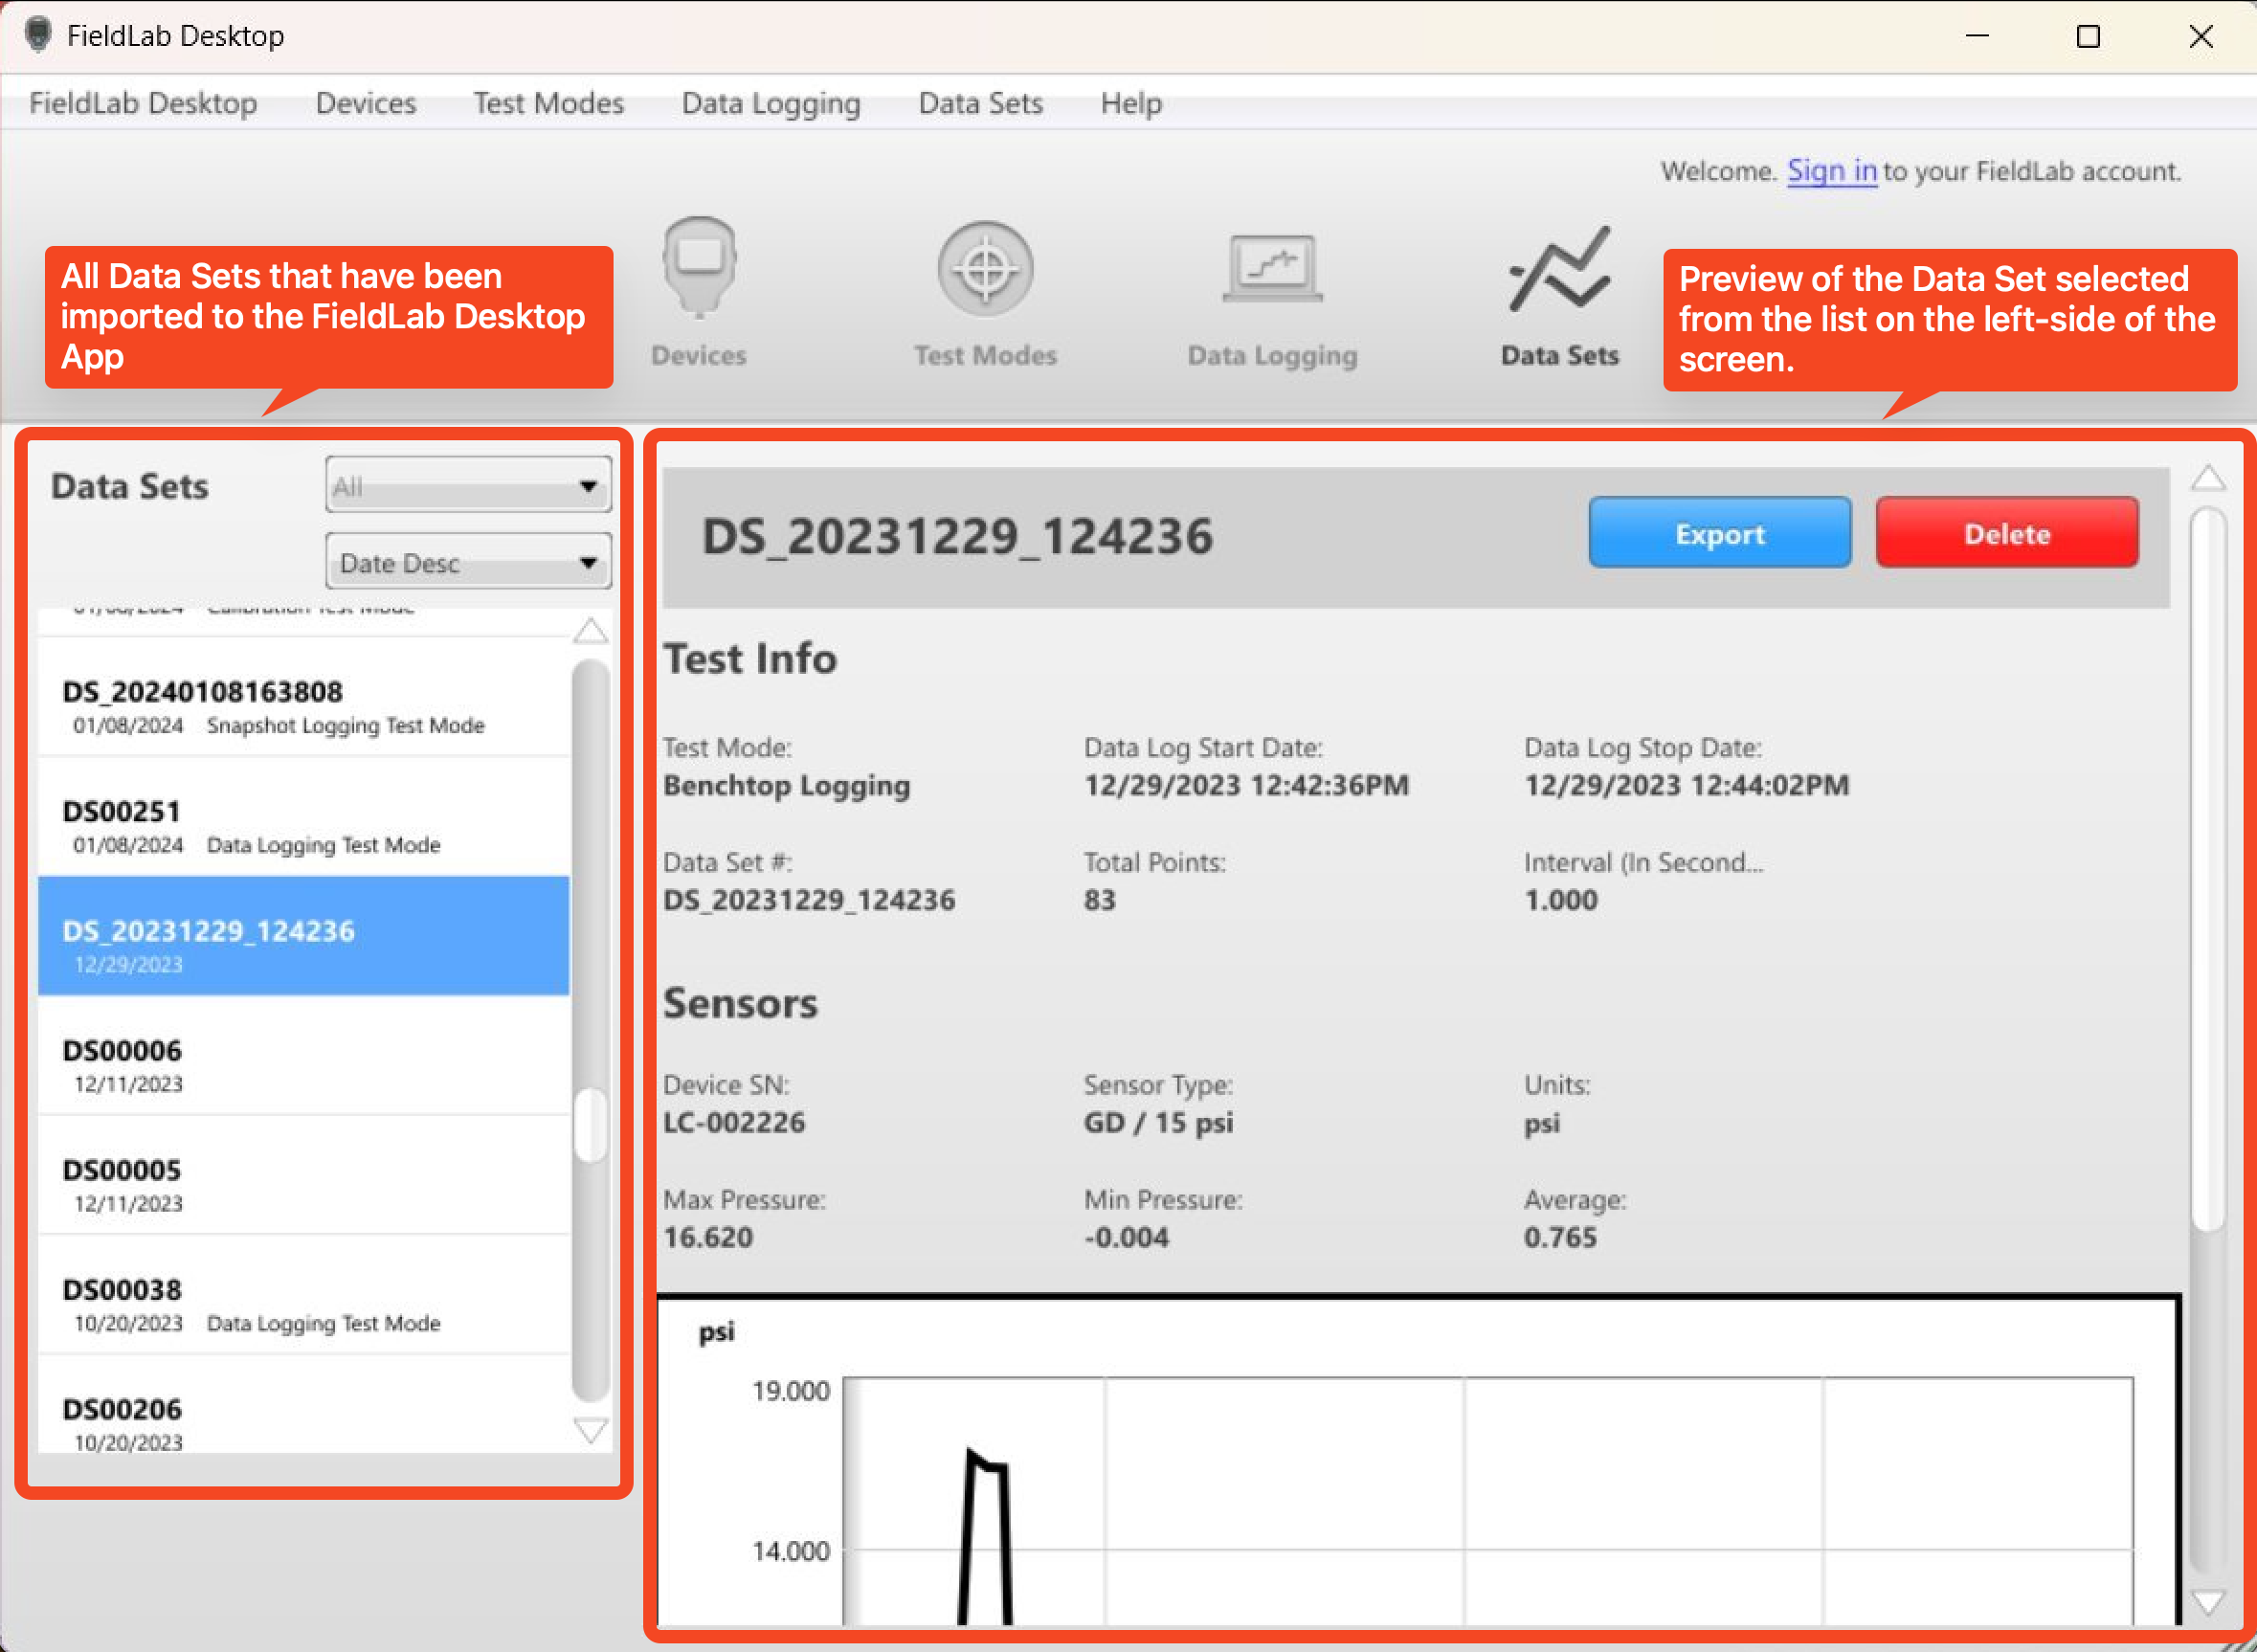The height and width of the screenshot is (1652, 2257).
Task: Click the red Delete button
Action: click(x=2007, y=533)
